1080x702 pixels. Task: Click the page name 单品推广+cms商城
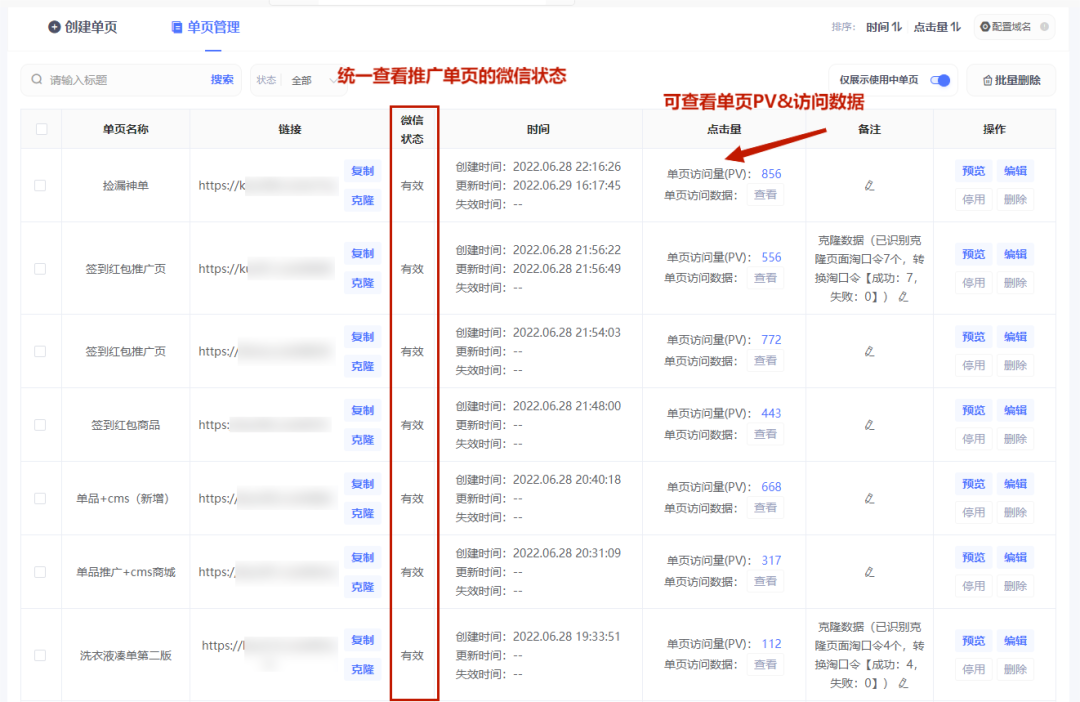[125, 572]
